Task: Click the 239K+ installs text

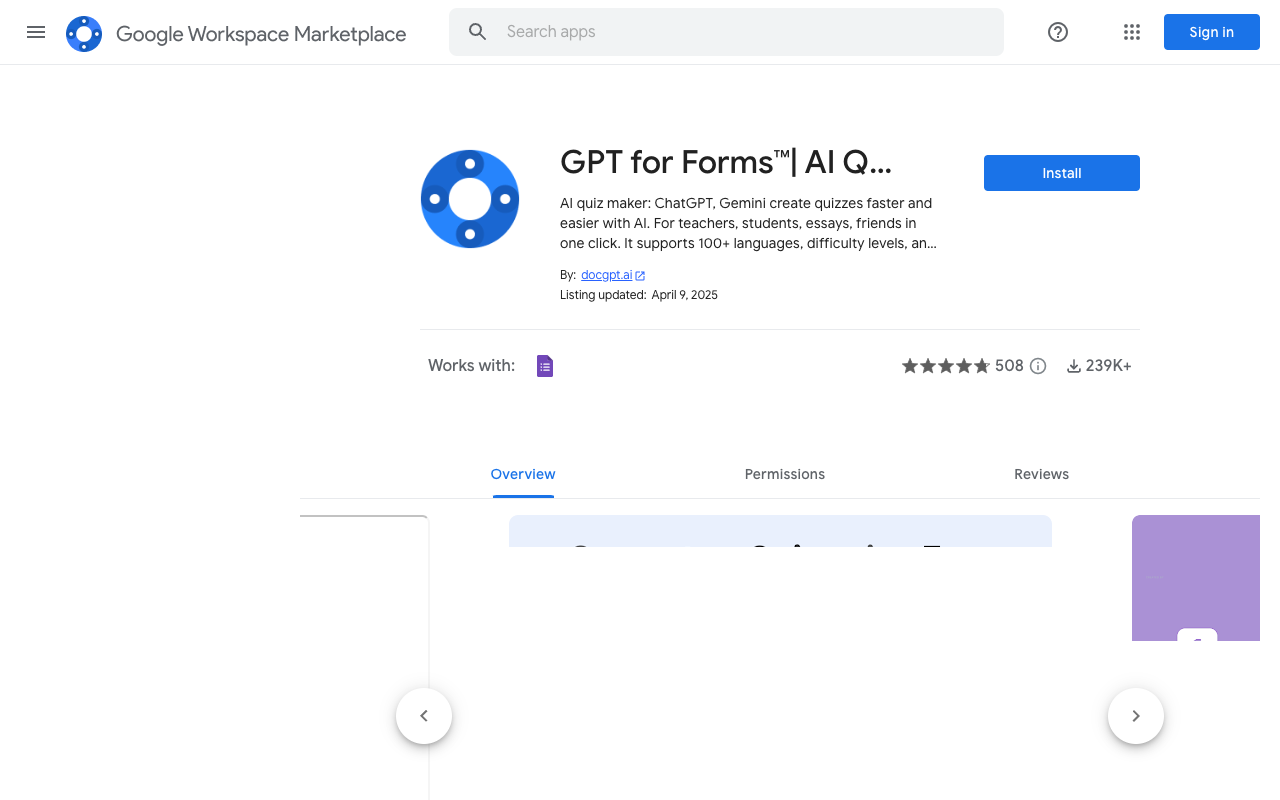Action: pos(1109,366)
